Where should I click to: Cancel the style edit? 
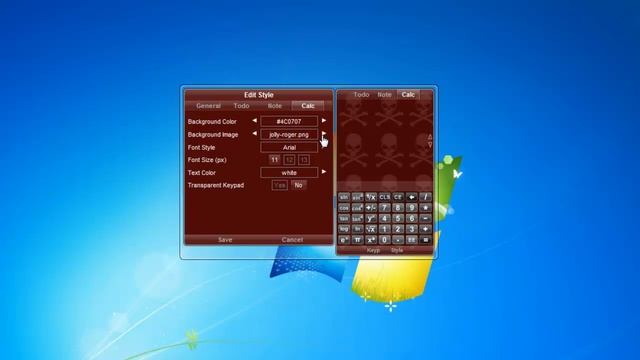[x=292, y=240]
